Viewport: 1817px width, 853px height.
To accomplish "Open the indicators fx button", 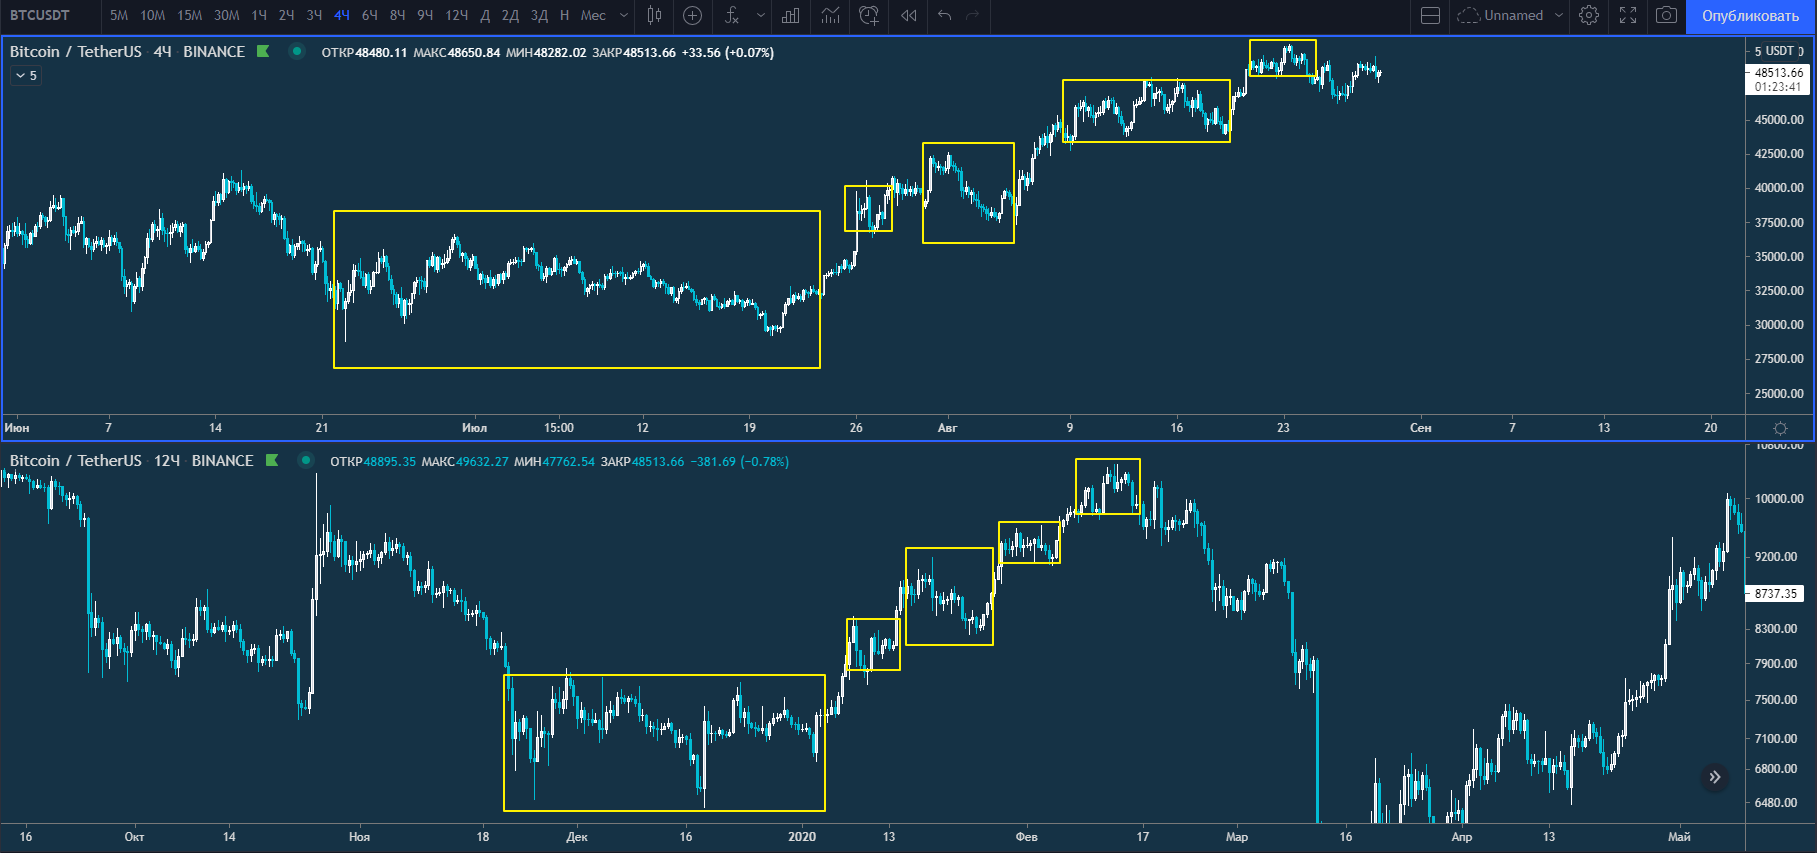I will (x=732, y=15).
